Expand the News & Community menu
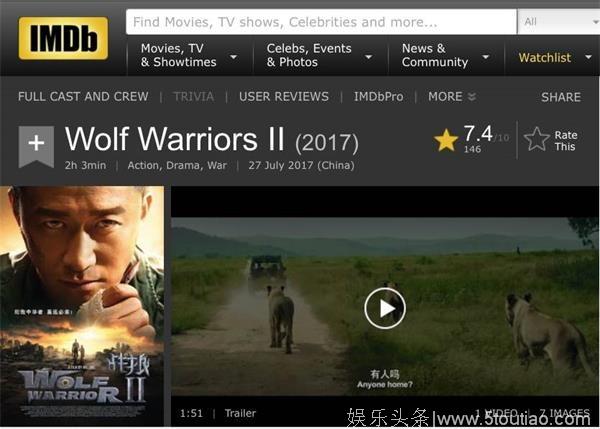Screen dimensions: 600x429 [x=446, y=55]
